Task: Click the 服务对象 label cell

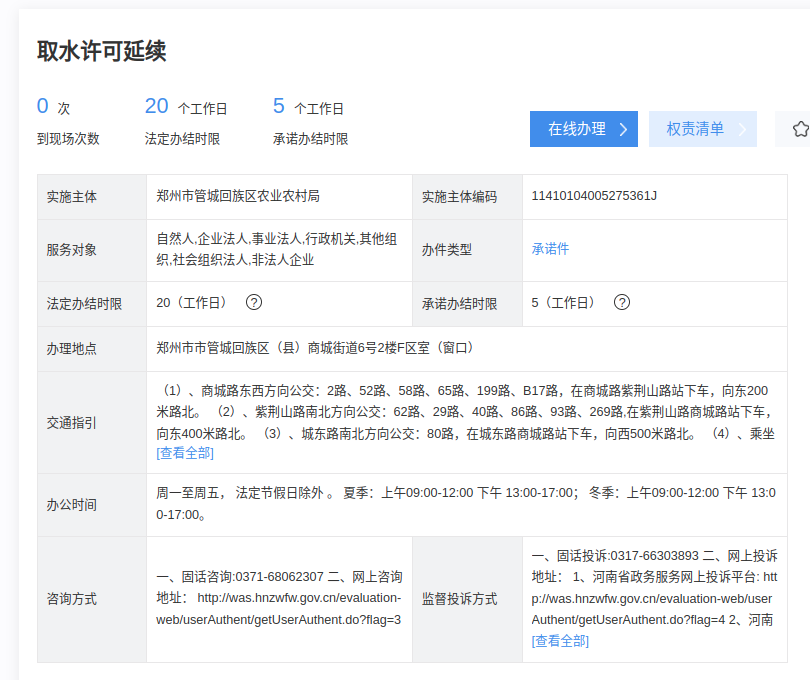Action: [x=92, y=250]
